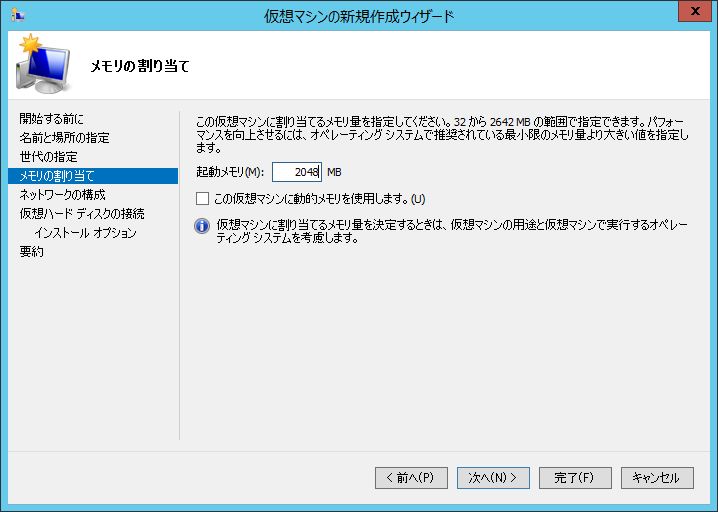Viewport: 718px width, 512px height.
Task: Go to 仮想ハード ディスクの接続 step
Action: (82, 214)
